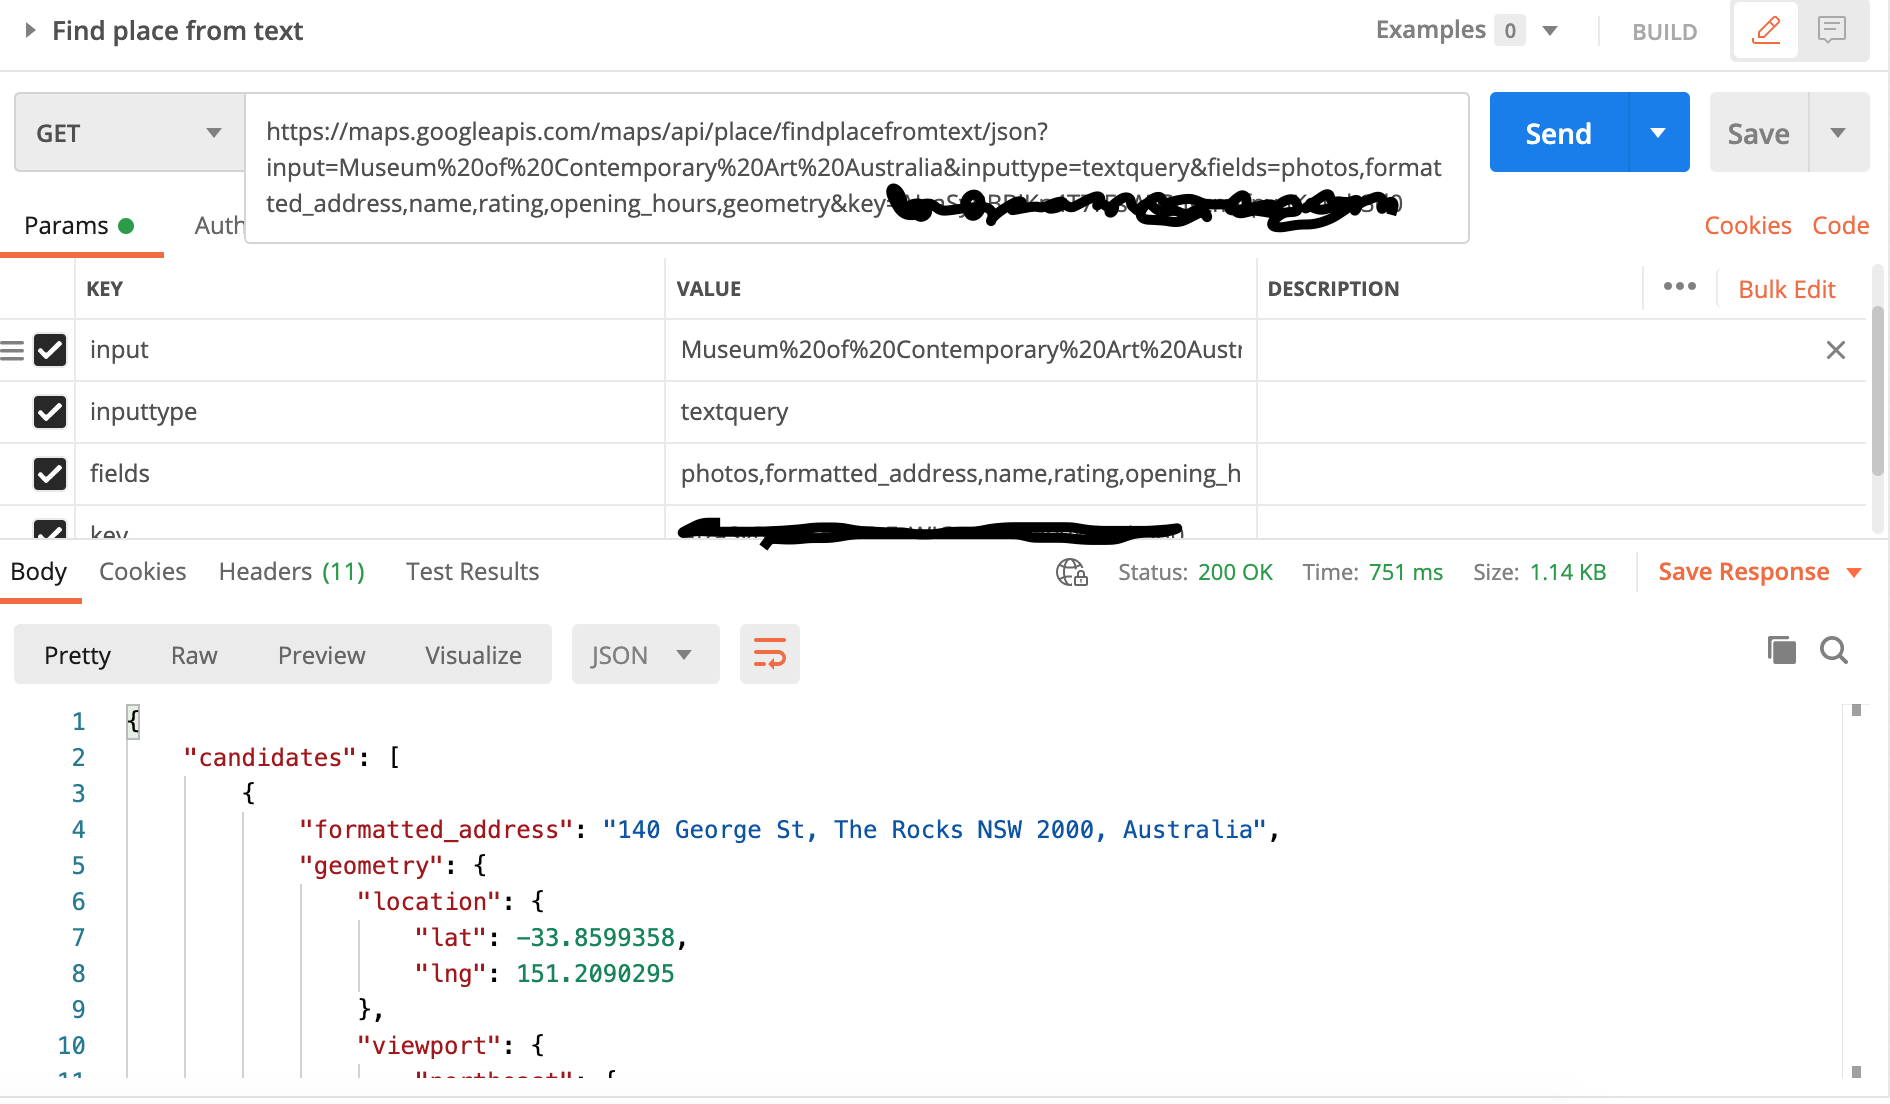Open the Send options arrow
Viewport: 1890px width, 1104px height.
(x=1658, y=133)
